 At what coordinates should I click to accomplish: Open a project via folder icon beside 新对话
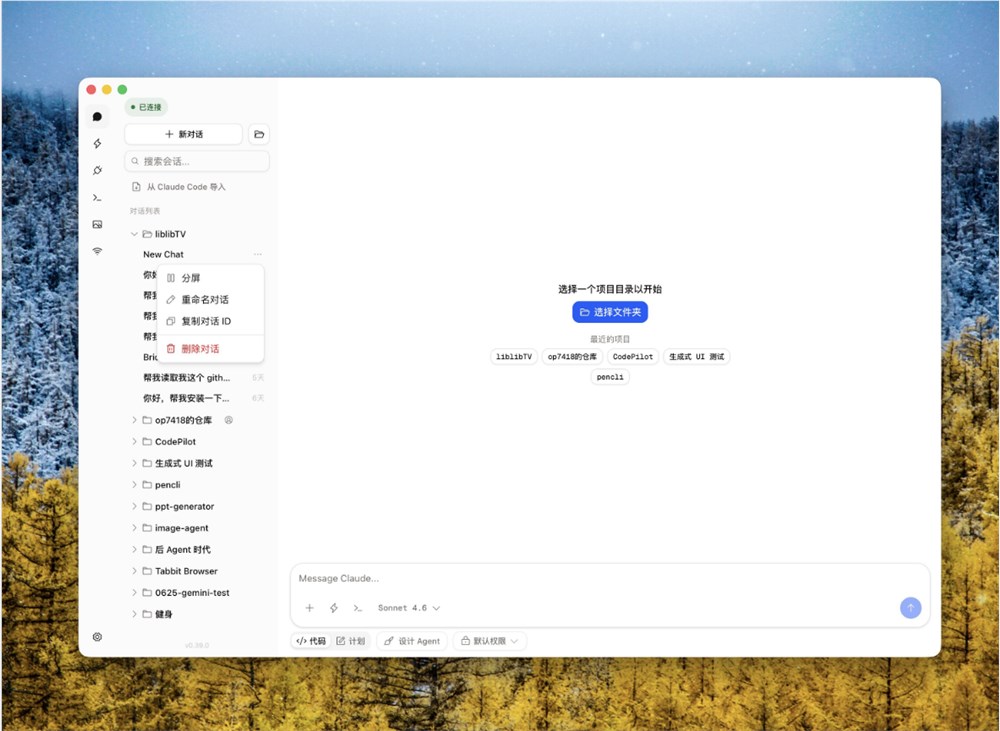259,133
